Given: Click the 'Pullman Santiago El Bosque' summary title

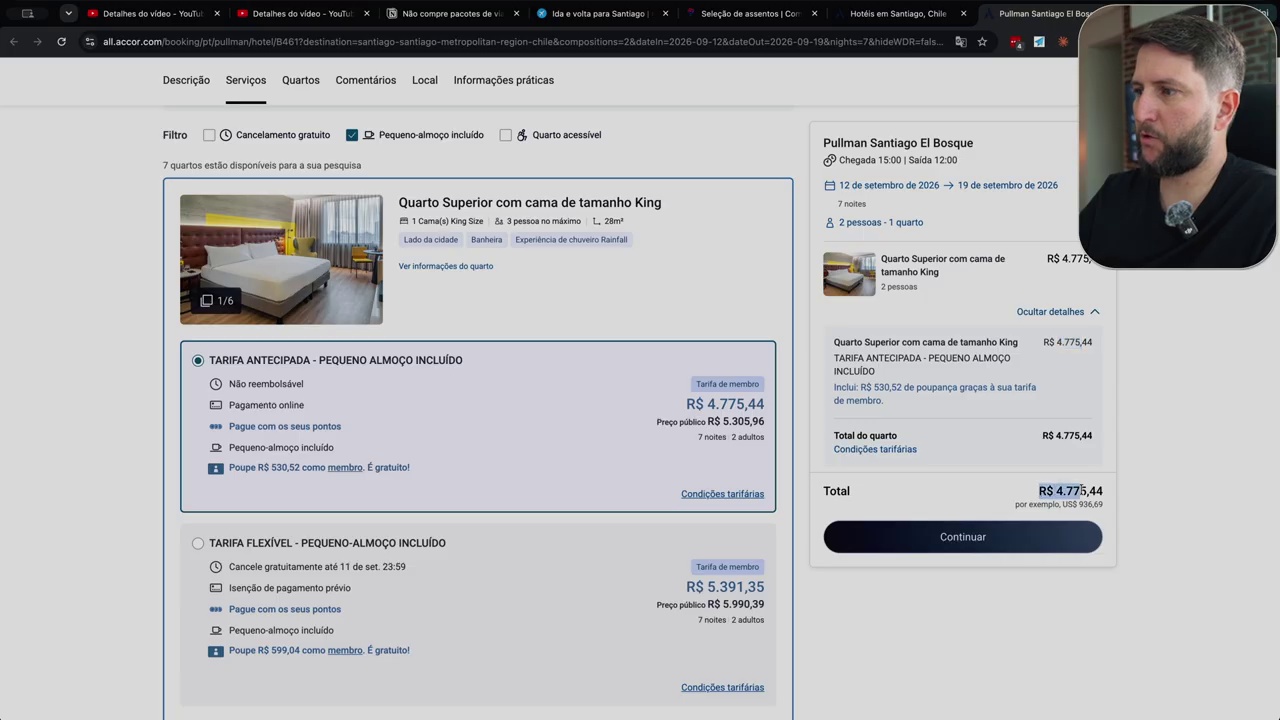Looking at the screenshot, I should (x=898, y=143).
